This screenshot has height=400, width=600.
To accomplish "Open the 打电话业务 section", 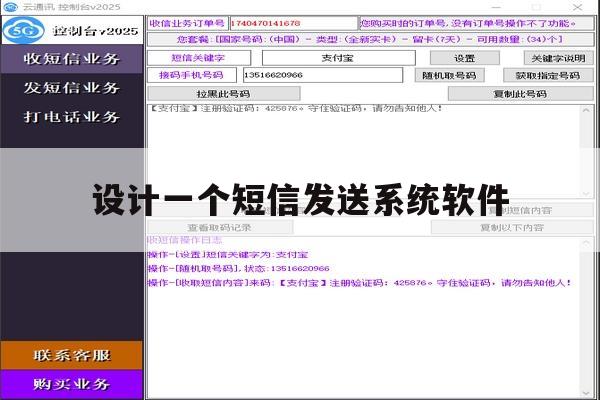I will click(72, 117).
